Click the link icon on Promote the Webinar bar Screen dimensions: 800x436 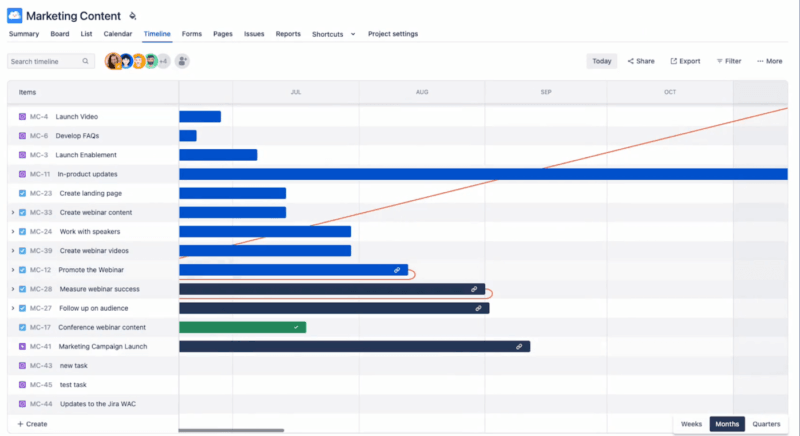pyautogui.click(x=397, y=270)
